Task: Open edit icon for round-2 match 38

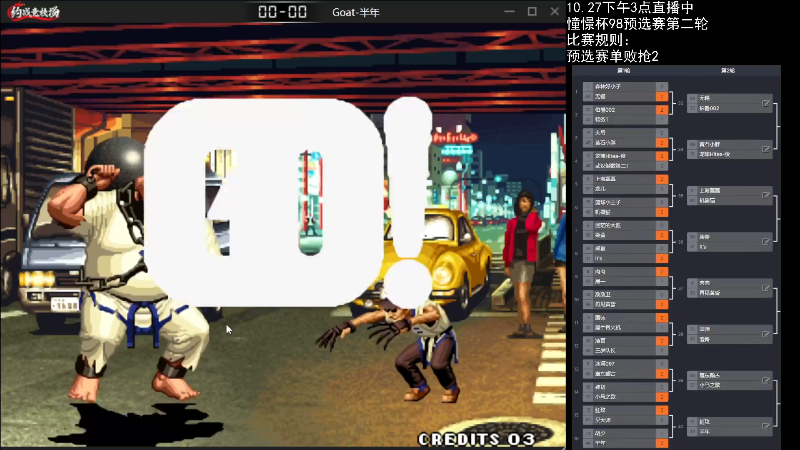Action: click(766, 334)
